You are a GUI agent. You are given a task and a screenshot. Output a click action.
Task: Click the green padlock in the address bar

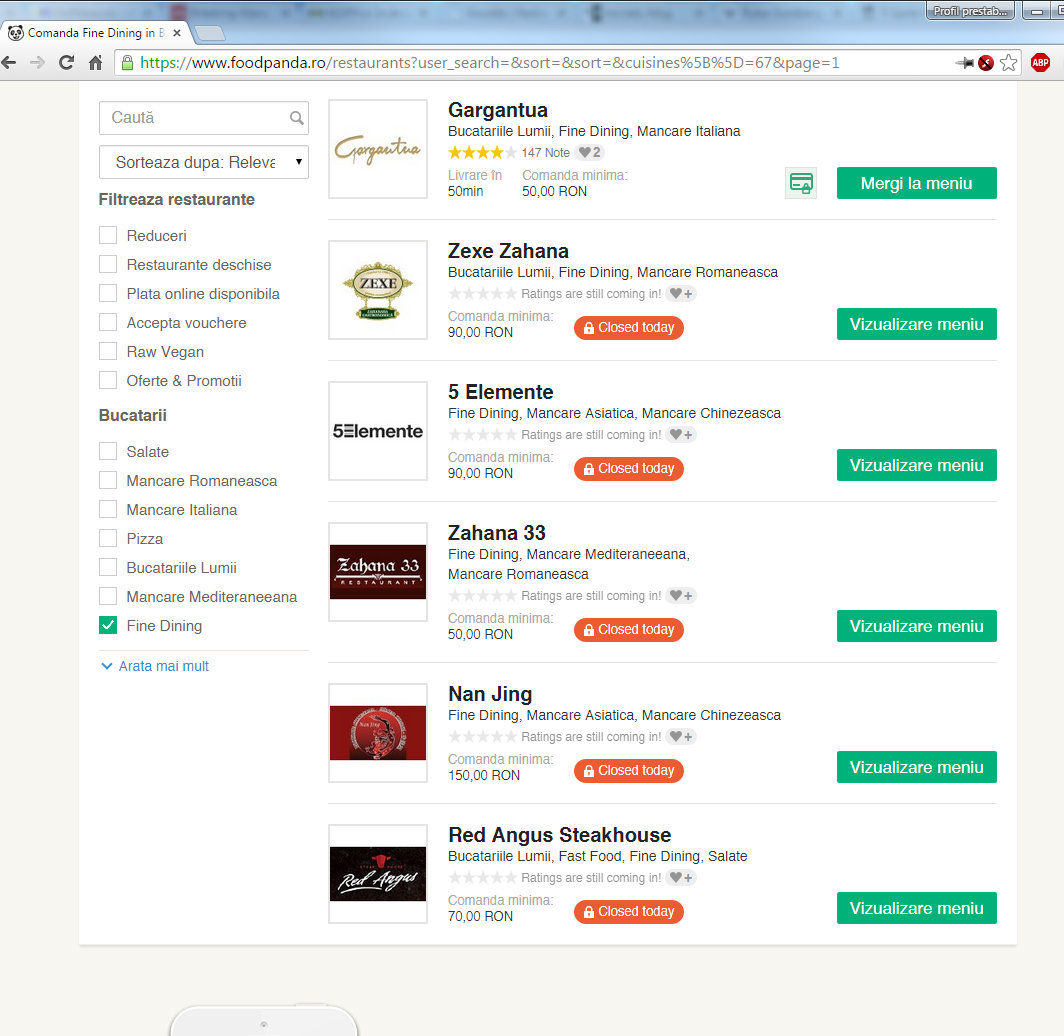127,63
